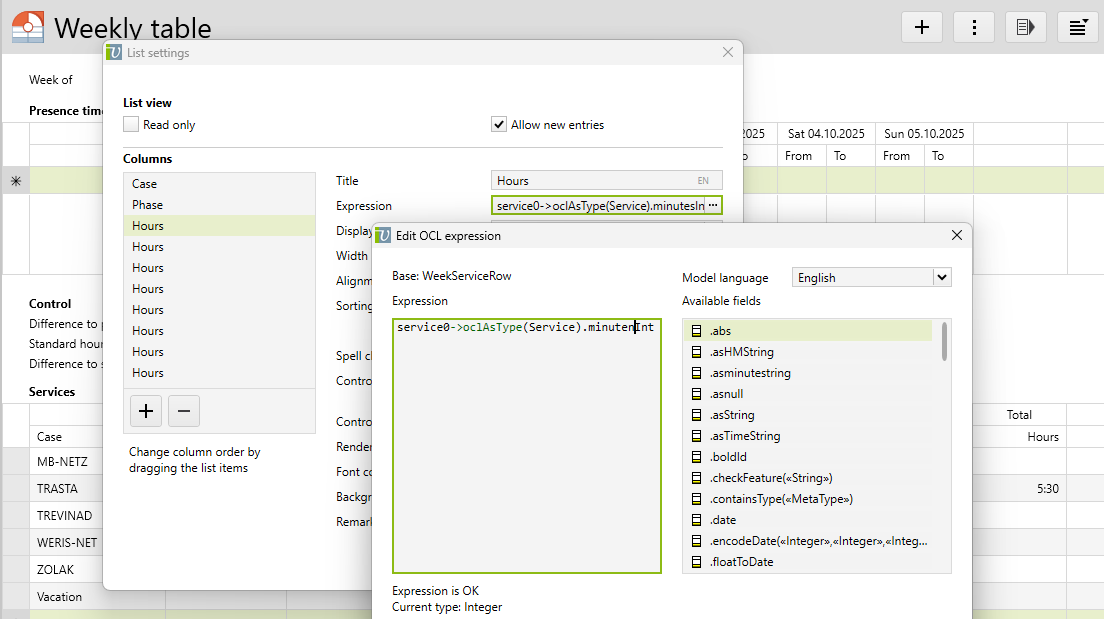Click inside the OCL Expression text area
This screenshot has height=619, width=1104.
click(526, 450)
